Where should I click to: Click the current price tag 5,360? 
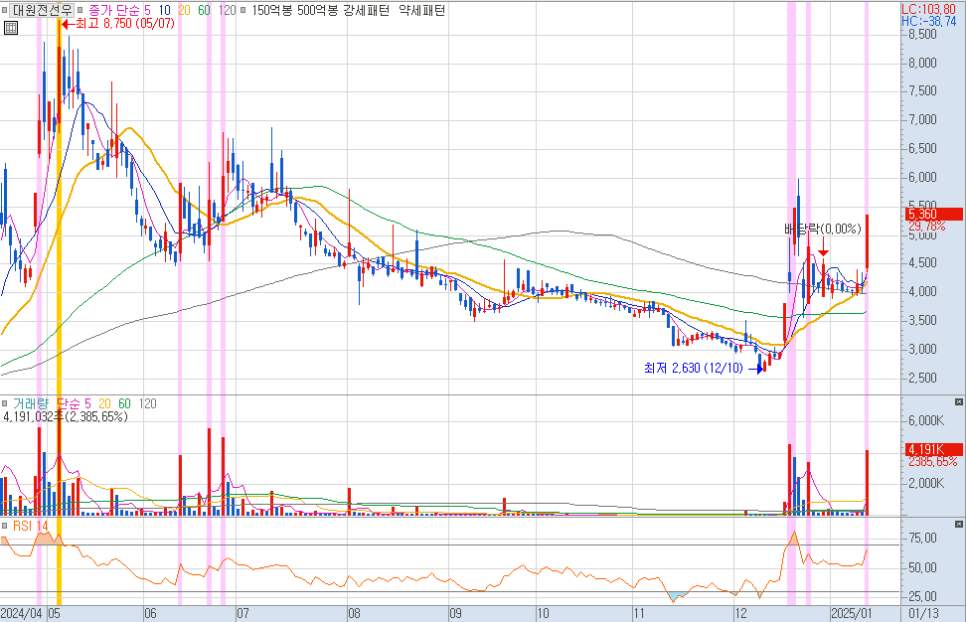(x=933, y=214)
